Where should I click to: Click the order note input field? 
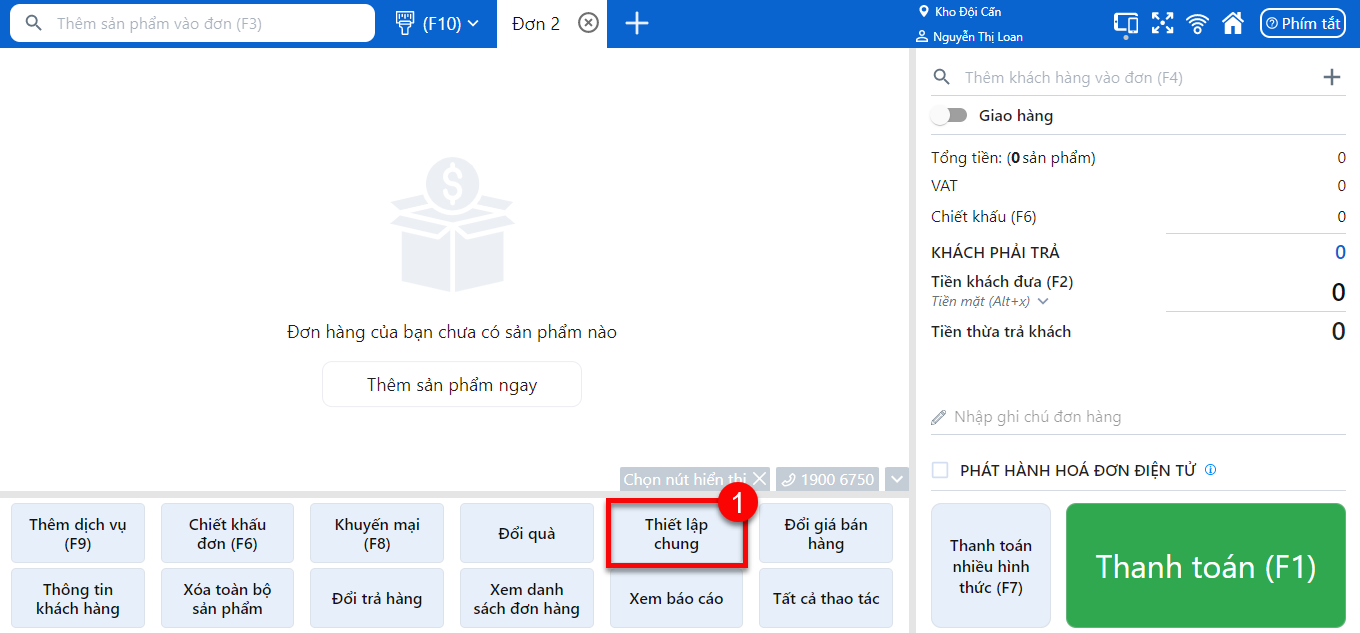tap(1138, 417)
